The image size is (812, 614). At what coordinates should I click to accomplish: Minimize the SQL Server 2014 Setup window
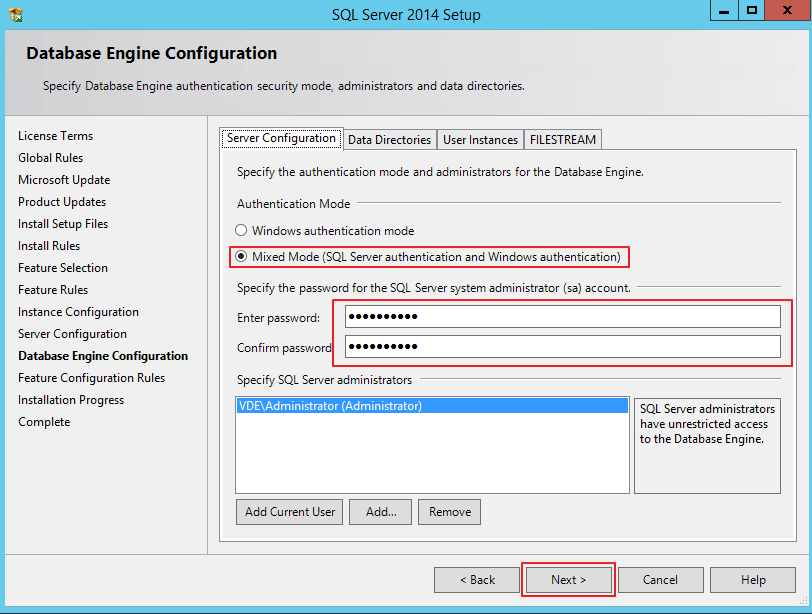(724, 10)
